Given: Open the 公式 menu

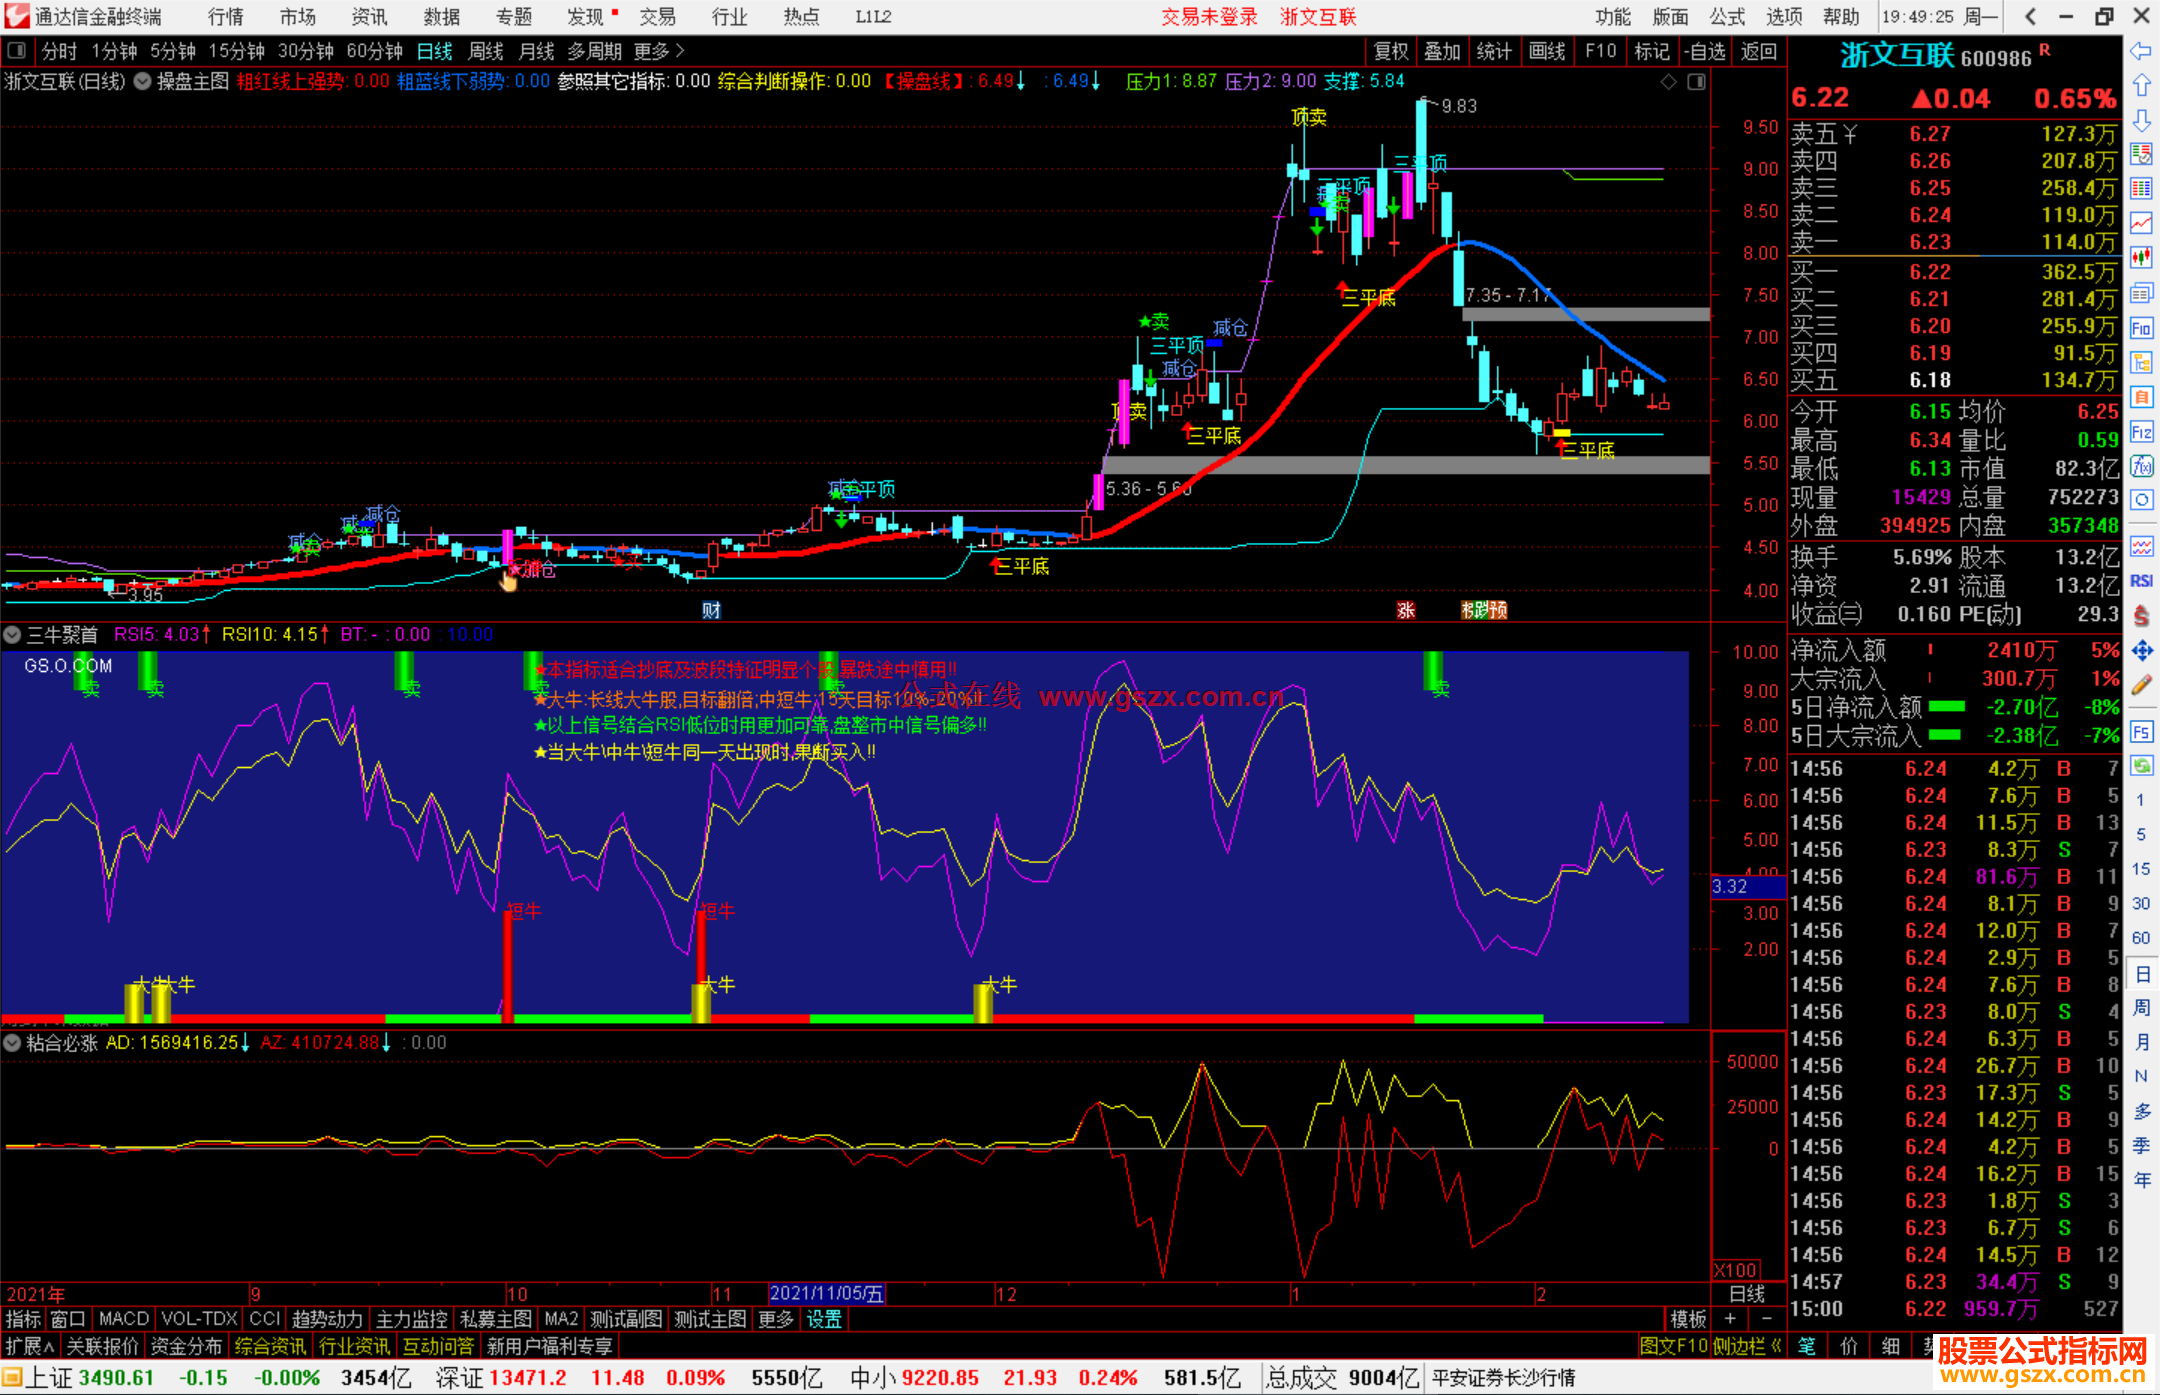Looking at the screenshot, I should 1727,16.
